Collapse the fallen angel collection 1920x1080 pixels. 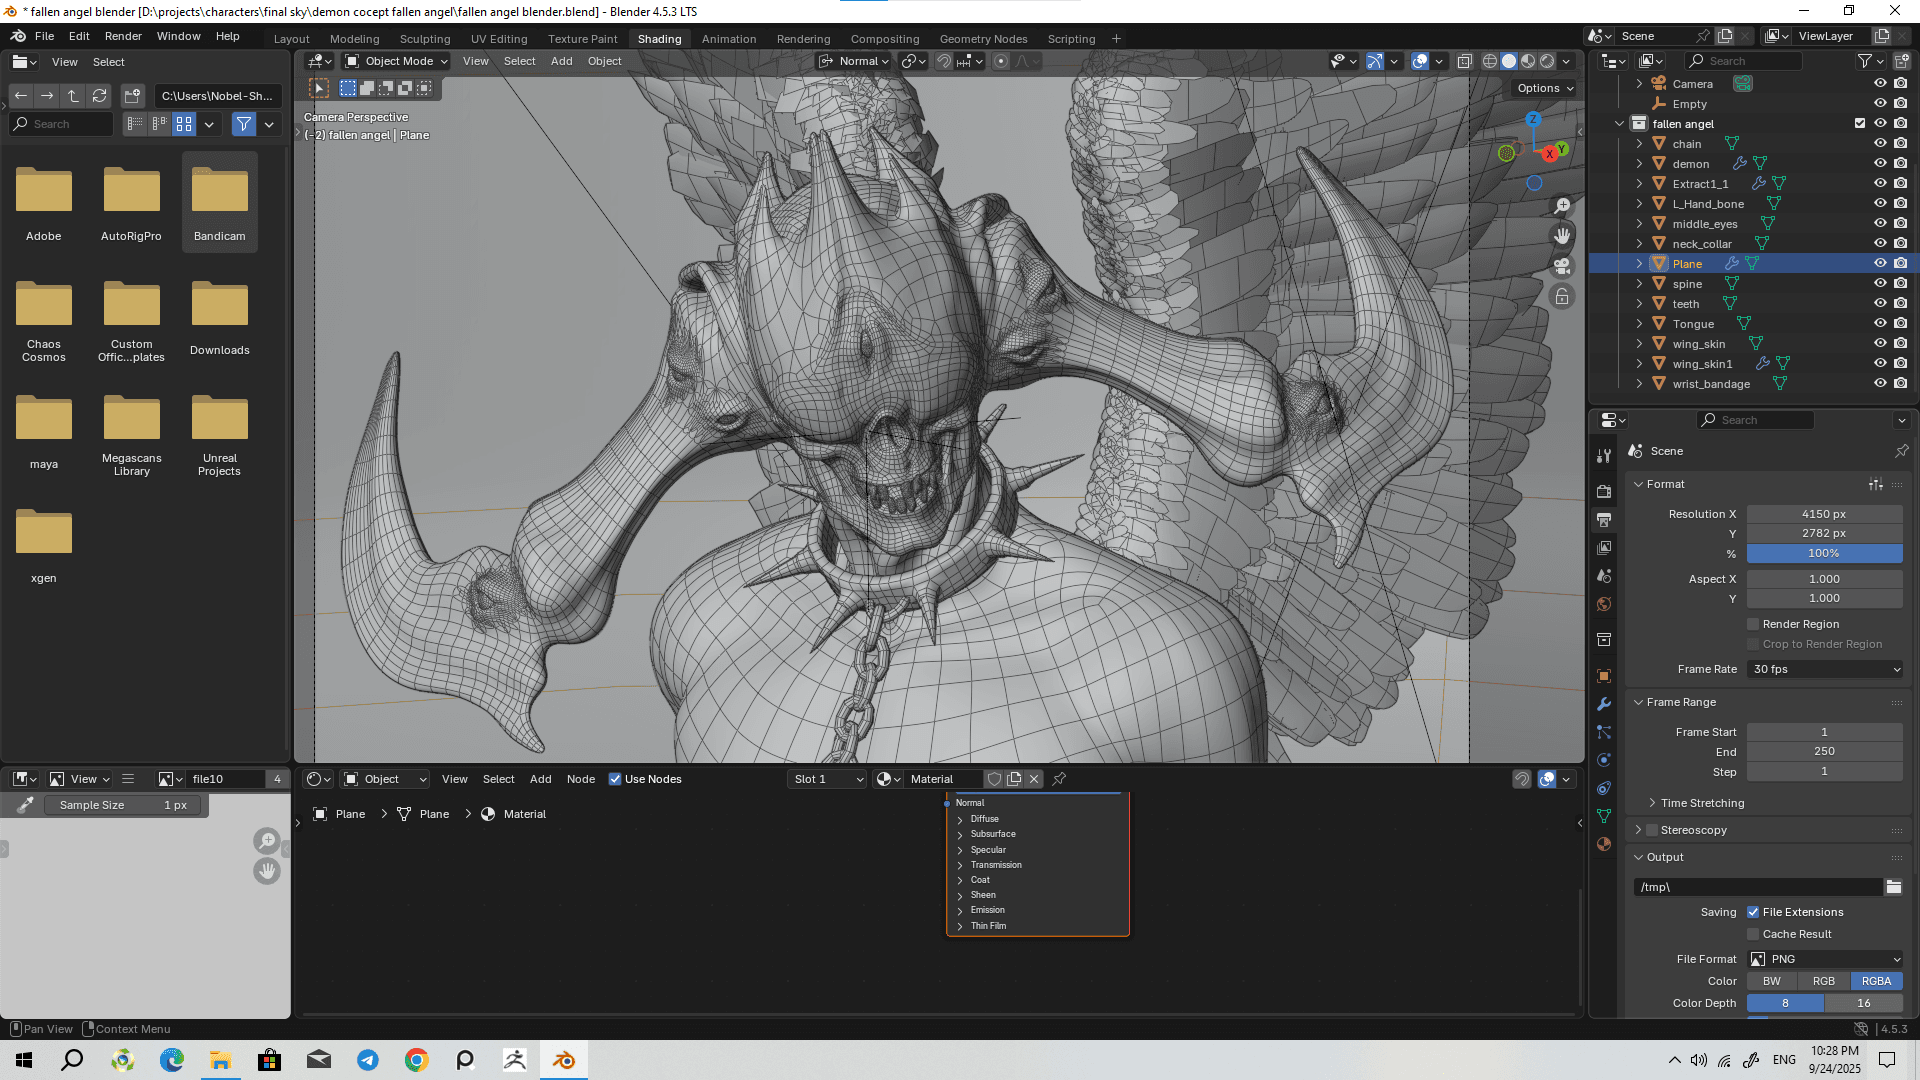click(x=1619, y=124)
